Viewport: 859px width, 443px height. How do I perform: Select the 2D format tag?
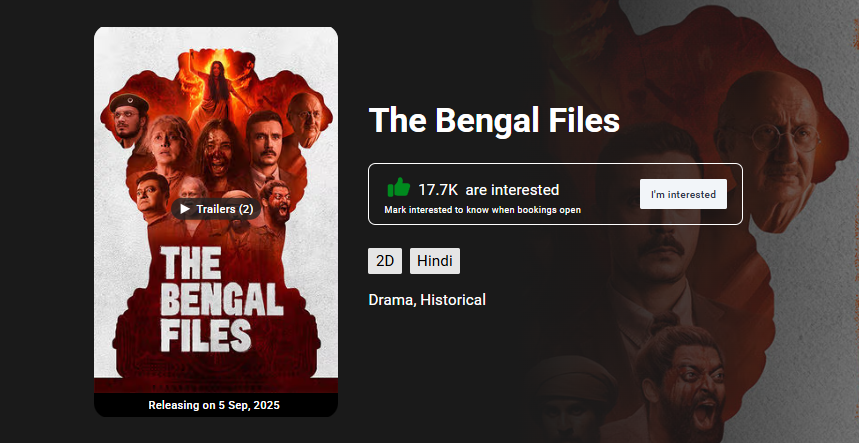(x=385, y=262)
